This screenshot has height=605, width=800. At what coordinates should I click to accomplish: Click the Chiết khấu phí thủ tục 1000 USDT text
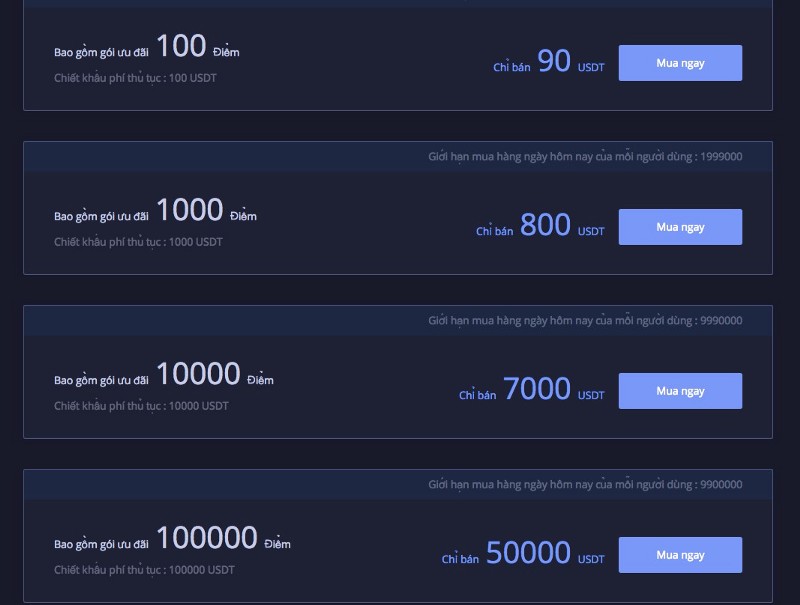[138, 242]
